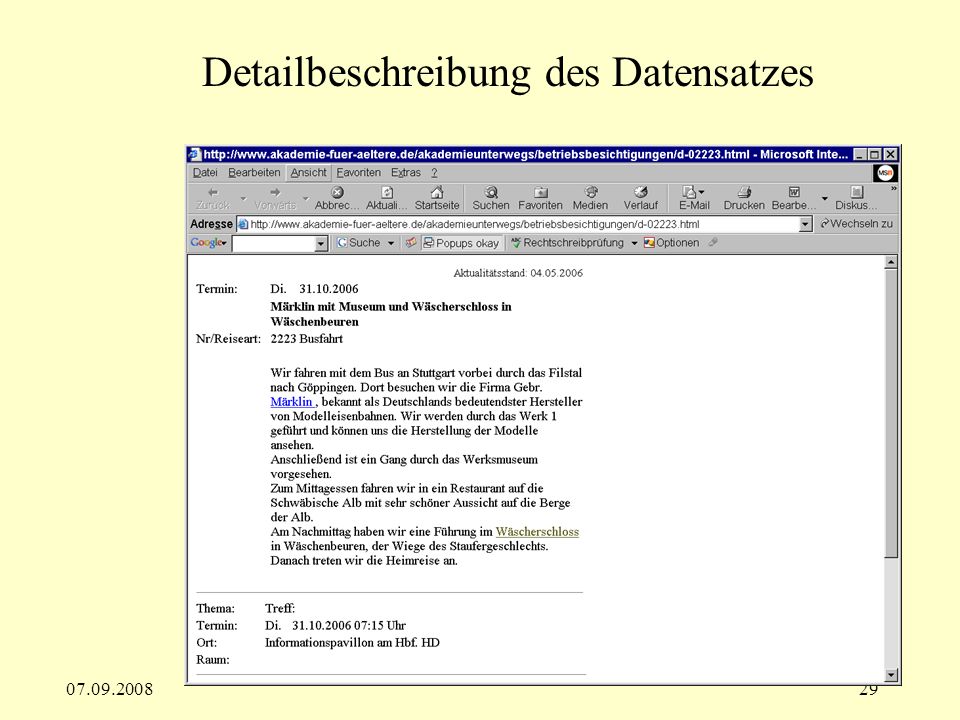960x720 pixels.
Task: Open the address bar URL dropdown
Action: [x=806, y=224]
